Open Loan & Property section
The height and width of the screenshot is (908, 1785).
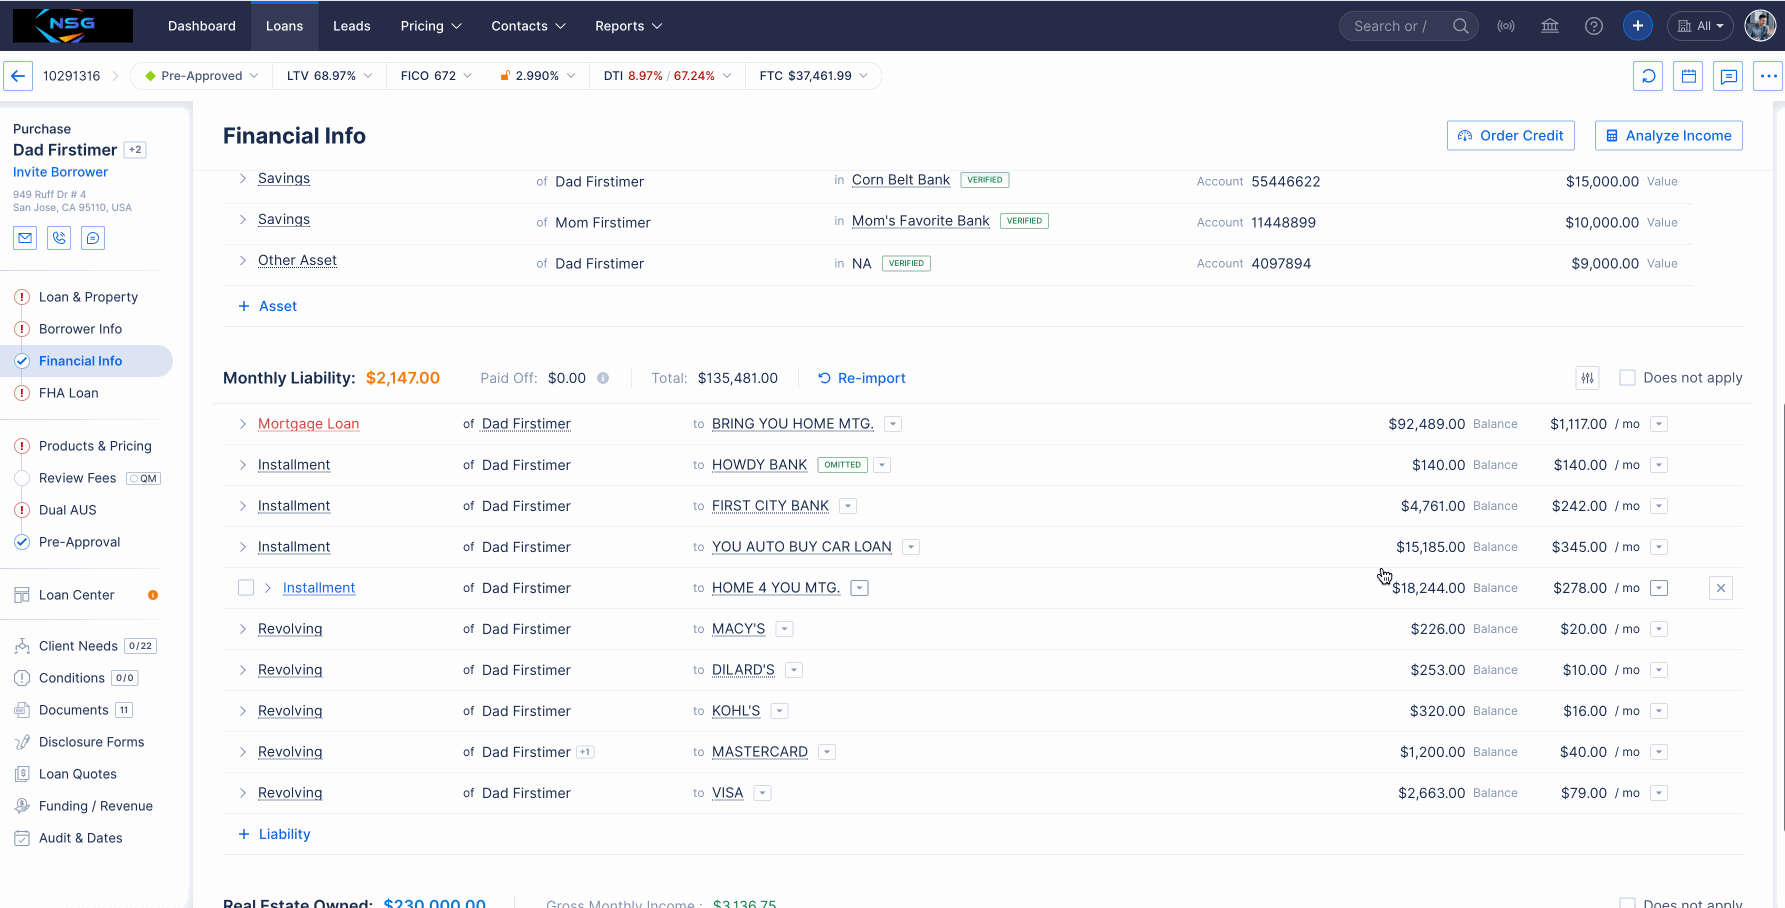88,297
